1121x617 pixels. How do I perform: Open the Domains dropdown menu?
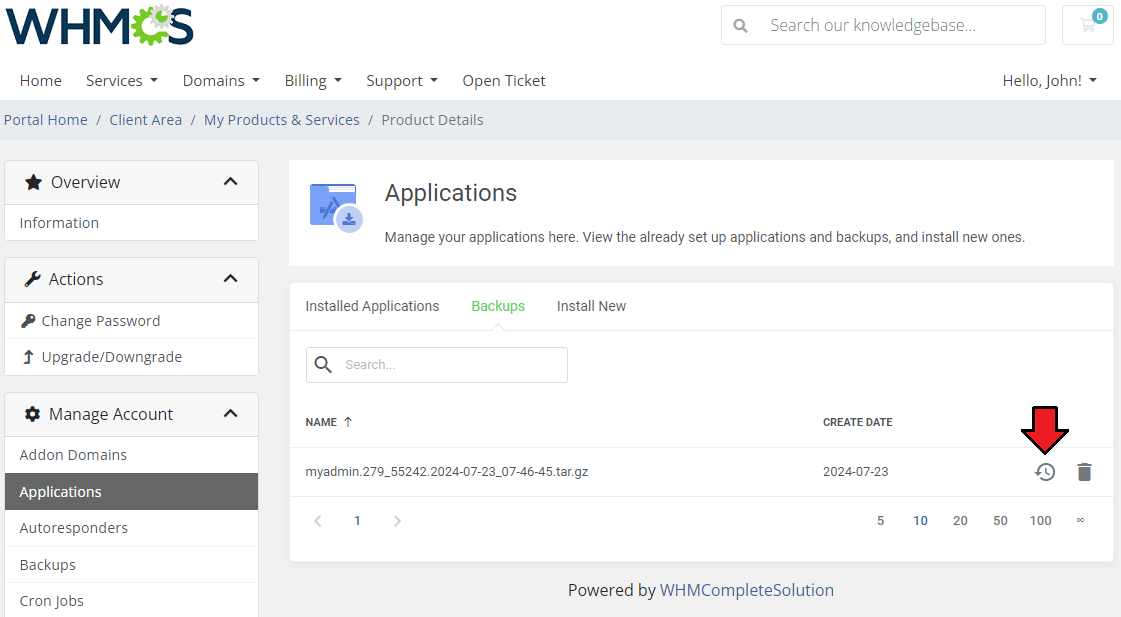pyautogui.click(x=221, y=81)
